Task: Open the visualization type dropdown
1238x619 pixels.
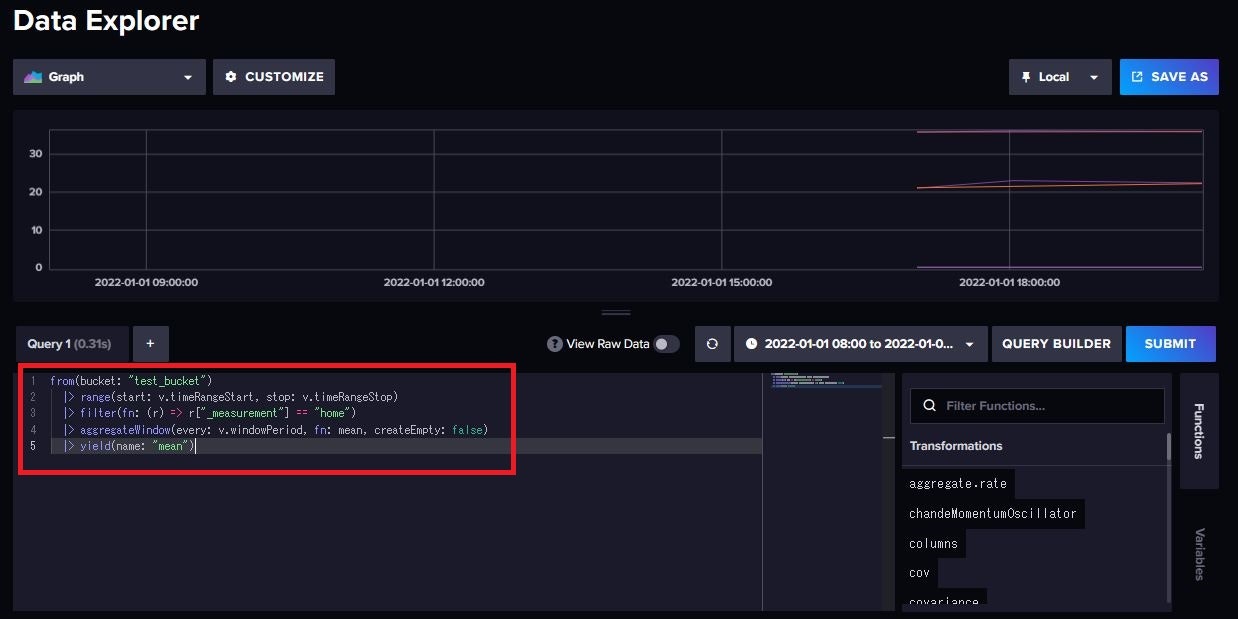Action: click(186, 76)
